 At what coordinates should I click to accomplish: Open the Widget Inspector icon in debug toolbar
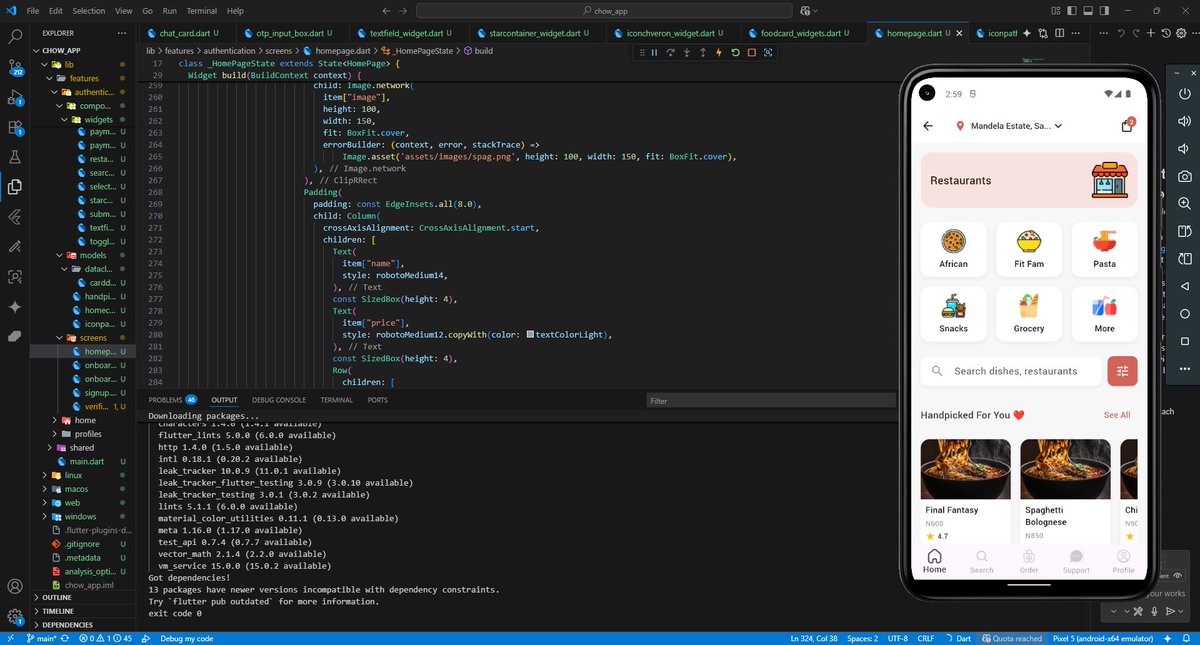(767, 53)
